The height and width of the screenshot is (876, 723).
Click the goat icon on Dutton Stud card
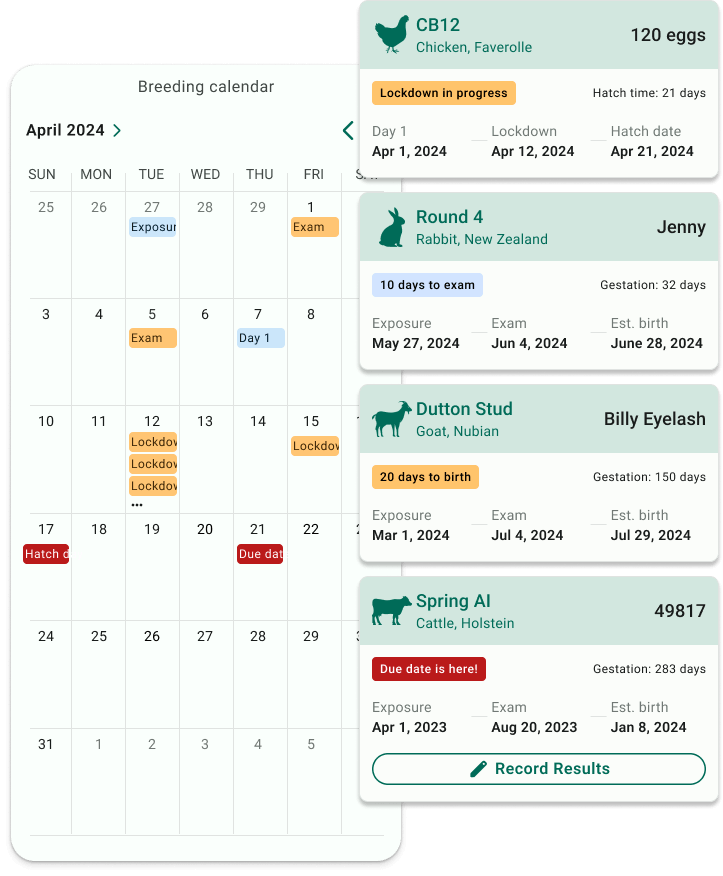click(x=392, y=419)
